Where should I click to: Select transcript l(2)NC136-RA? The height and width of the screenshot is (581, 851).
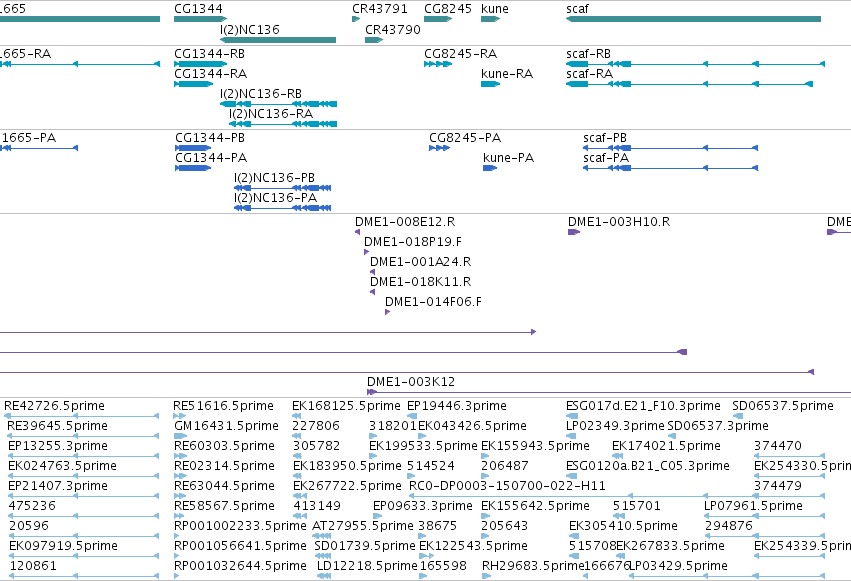click(283, 124)
